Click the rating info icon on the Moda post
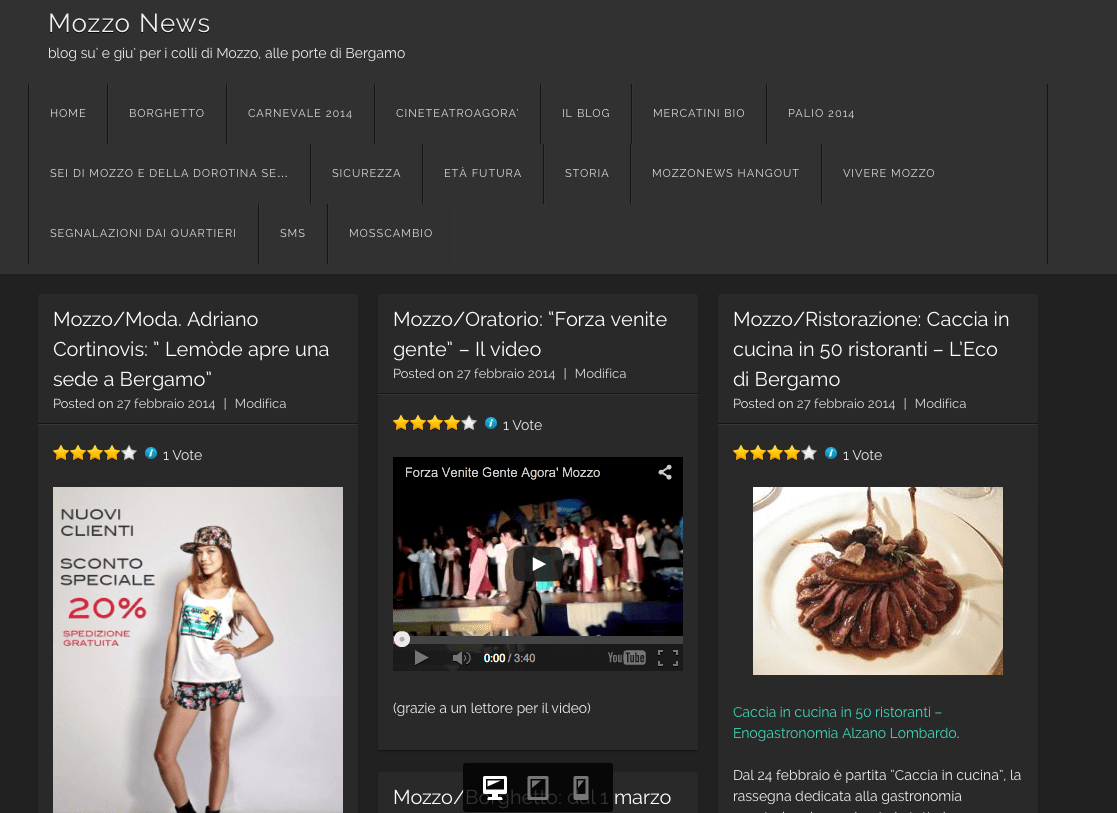The image size is (1117, 813). click(151, 453)
